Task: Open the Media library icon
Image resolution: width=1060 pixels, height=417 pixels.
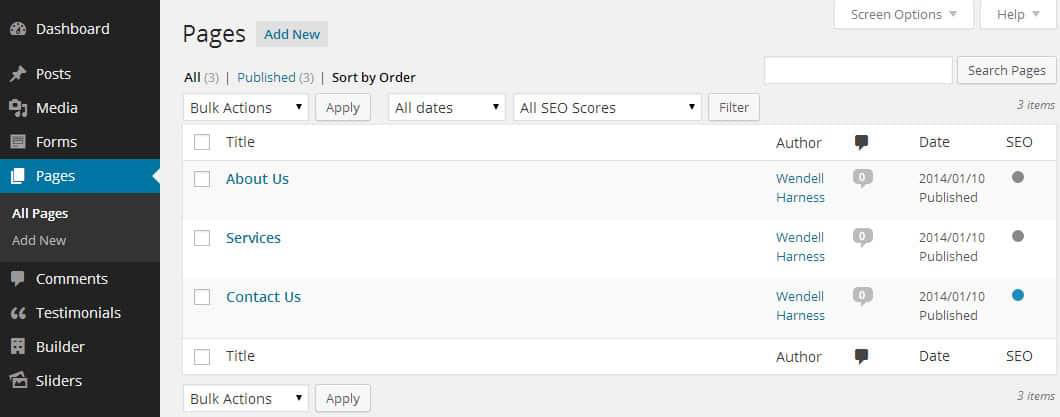Action: (x=18, y=108)
